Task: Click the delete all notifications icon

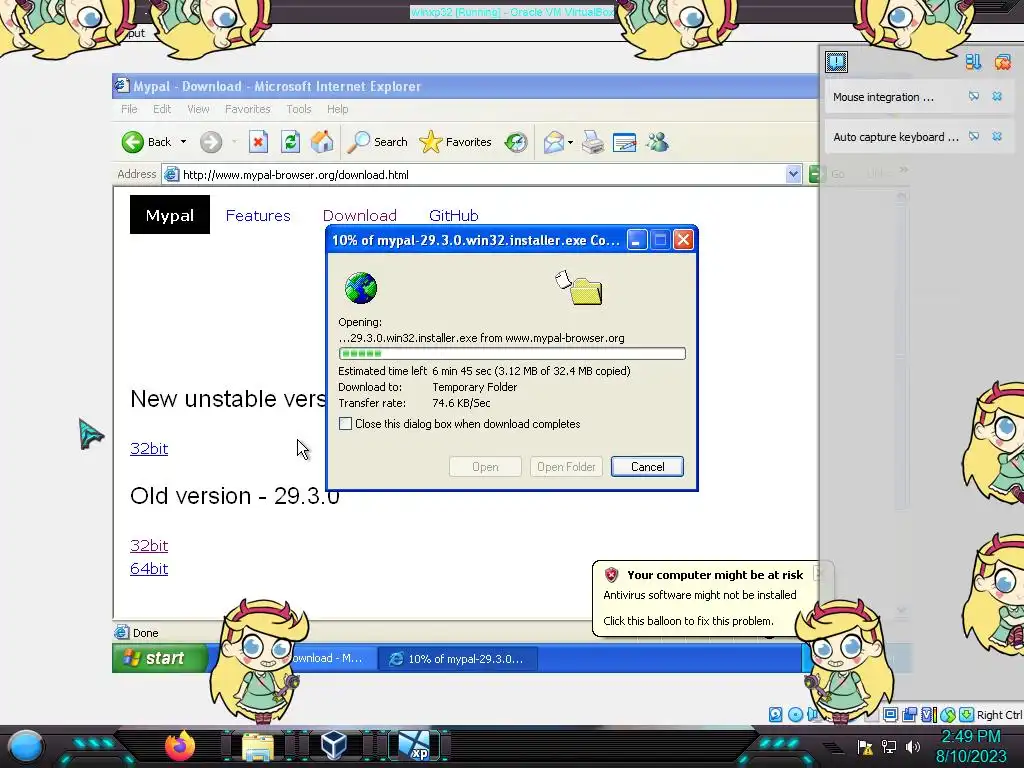Action: coord(1002,61)
